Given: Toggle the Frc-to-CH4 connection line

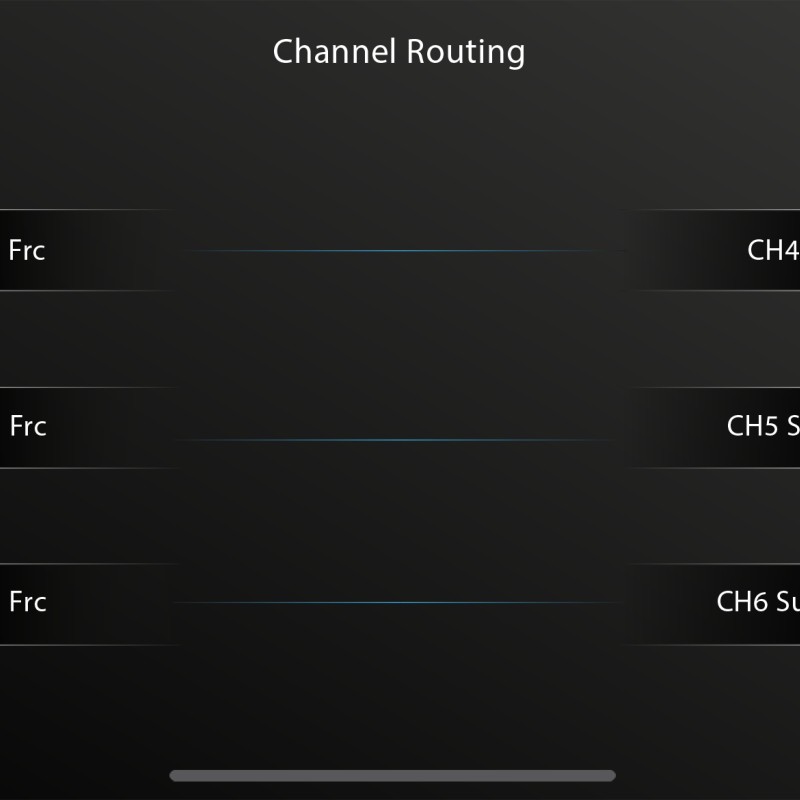Looking at the screenshot, I should 400,251.
